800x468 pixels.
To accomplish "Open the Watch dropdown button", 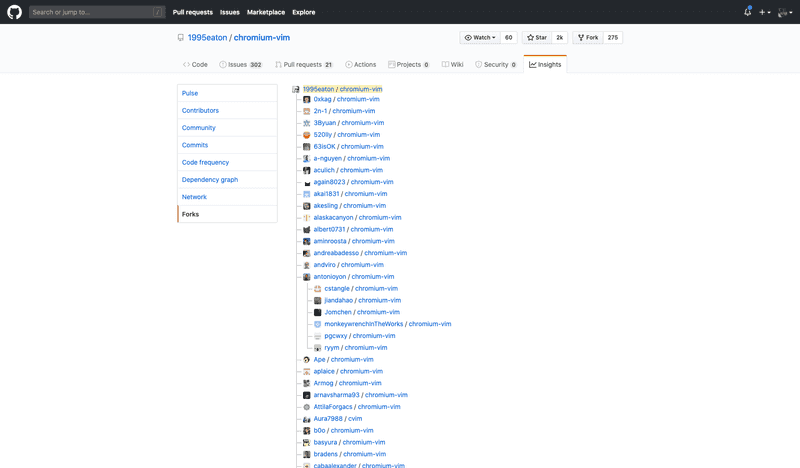I will 480,38.
